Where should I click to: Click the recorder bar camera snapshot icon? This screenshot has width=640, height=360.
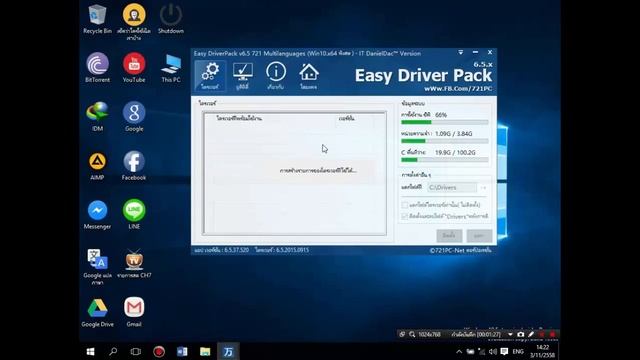click(520, 334)
